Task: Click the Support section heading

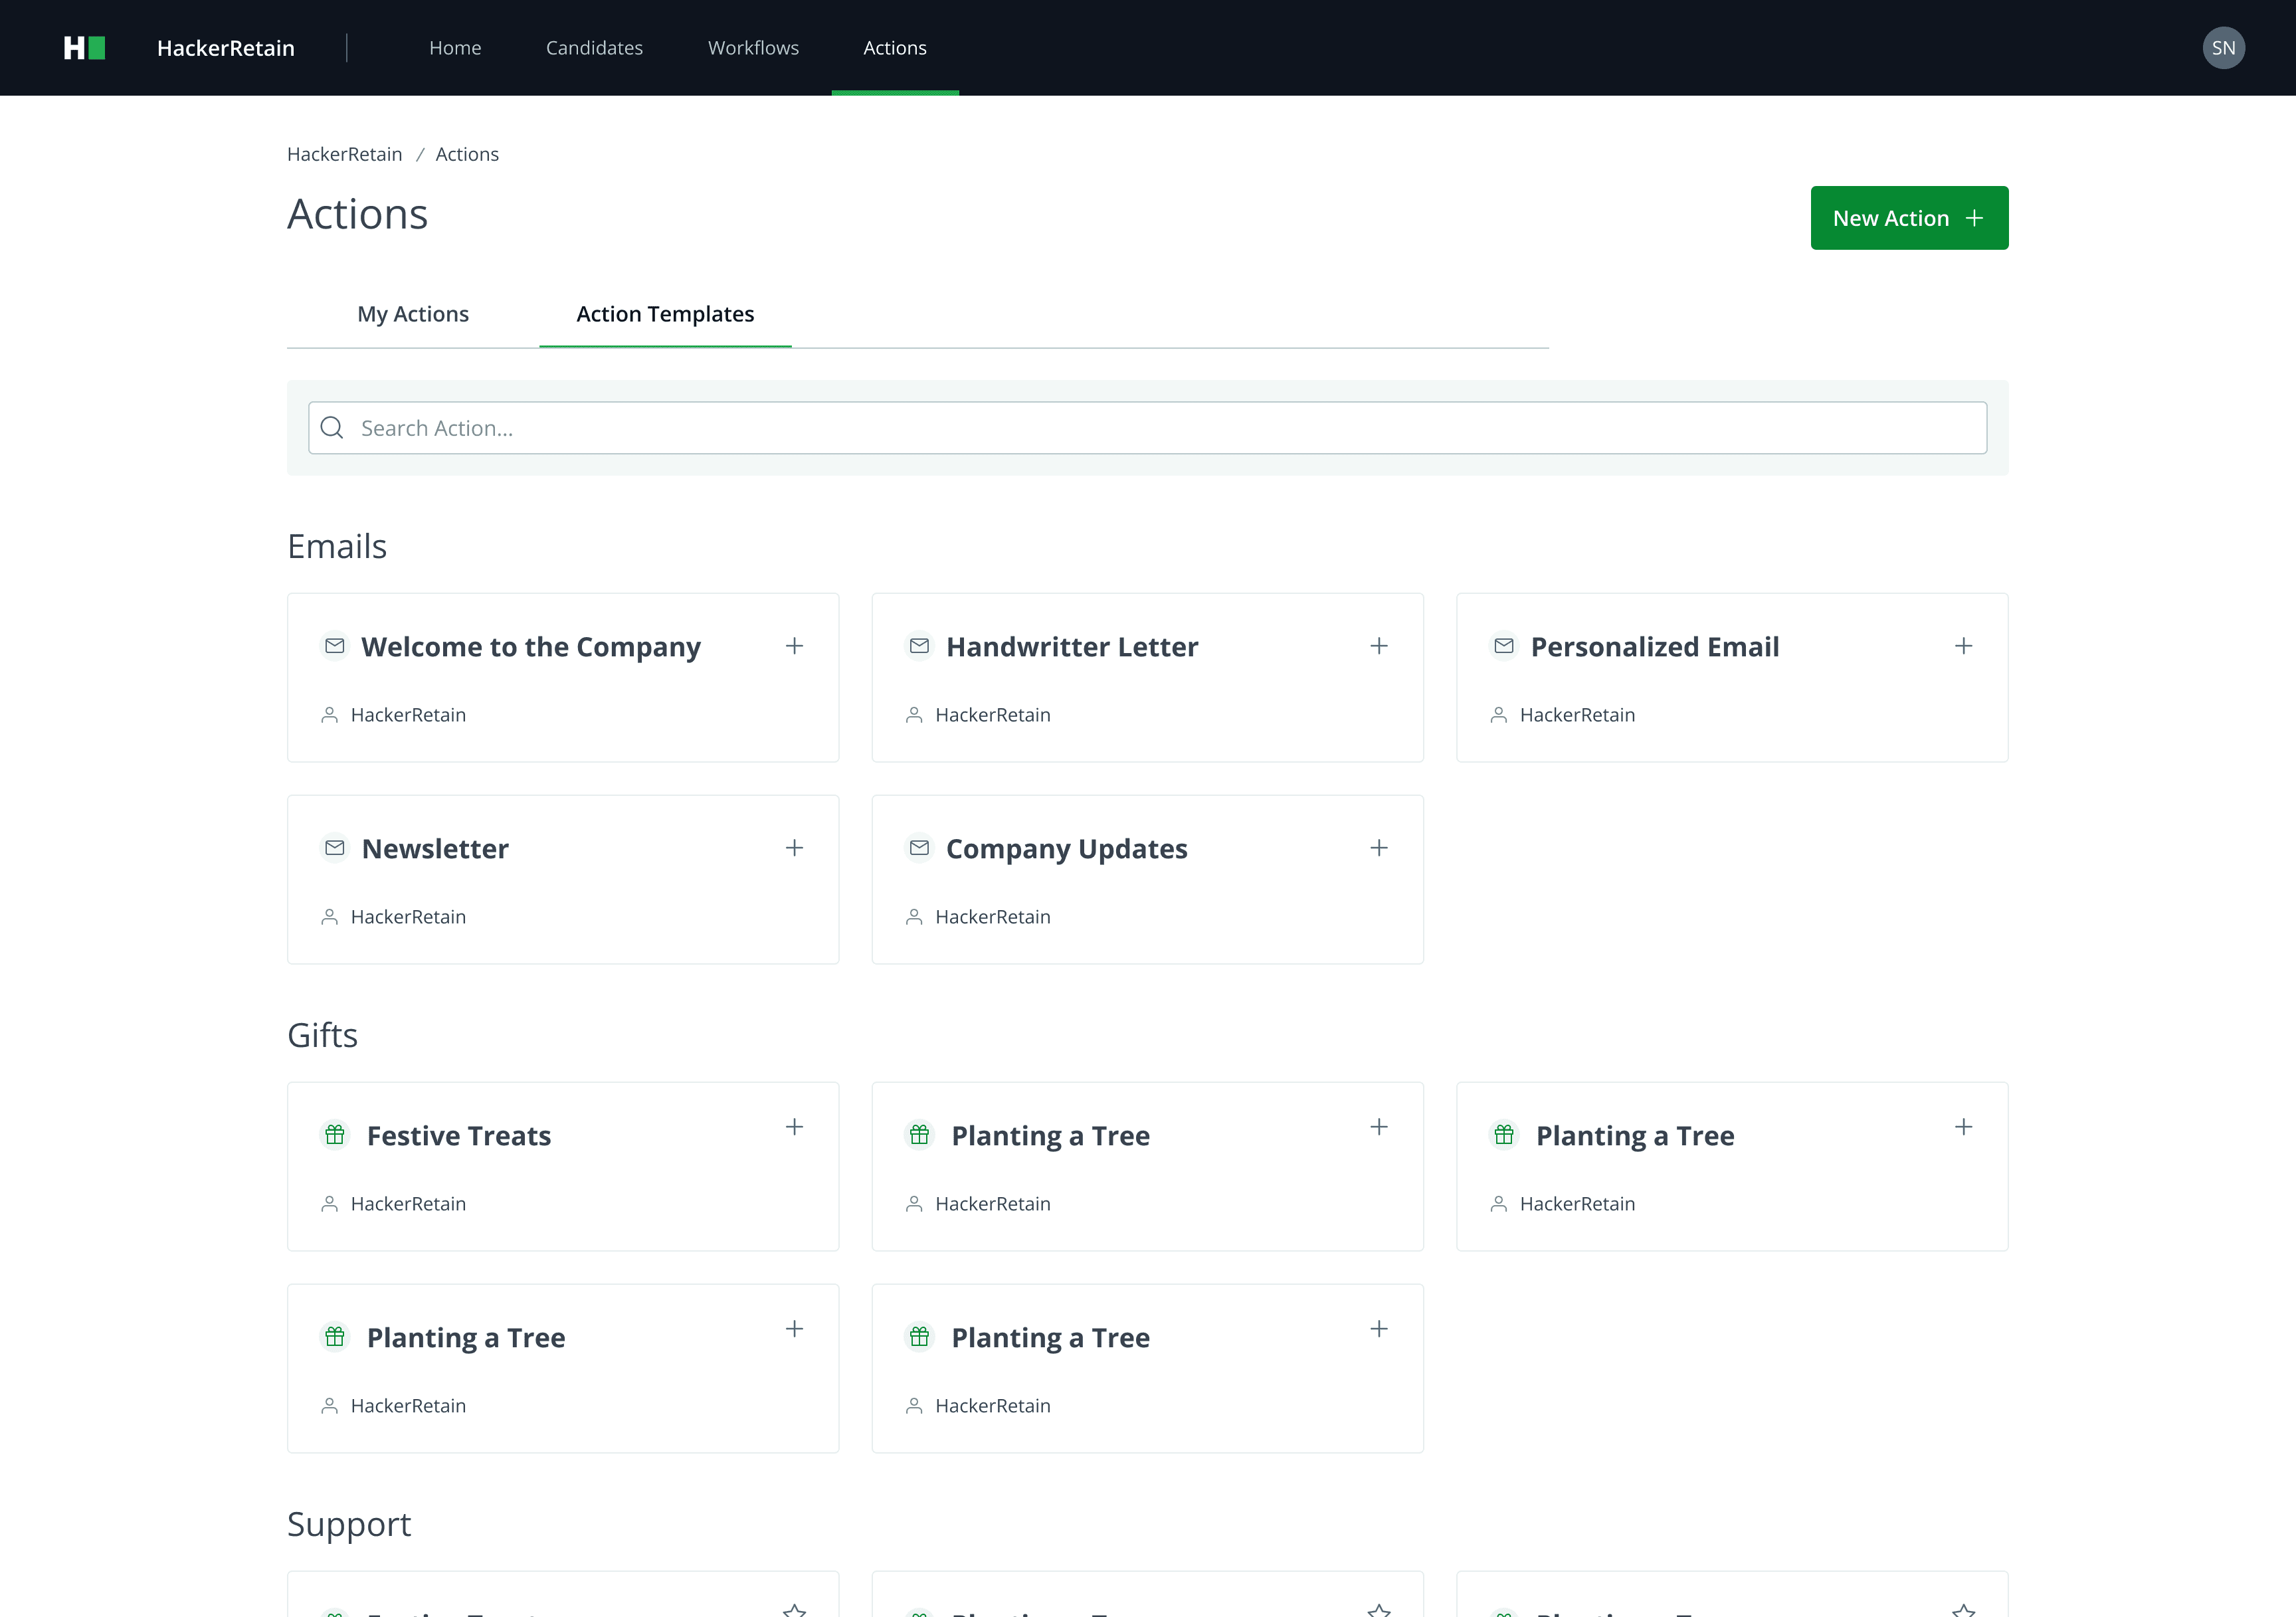Action: click(x=349, y=1524)
